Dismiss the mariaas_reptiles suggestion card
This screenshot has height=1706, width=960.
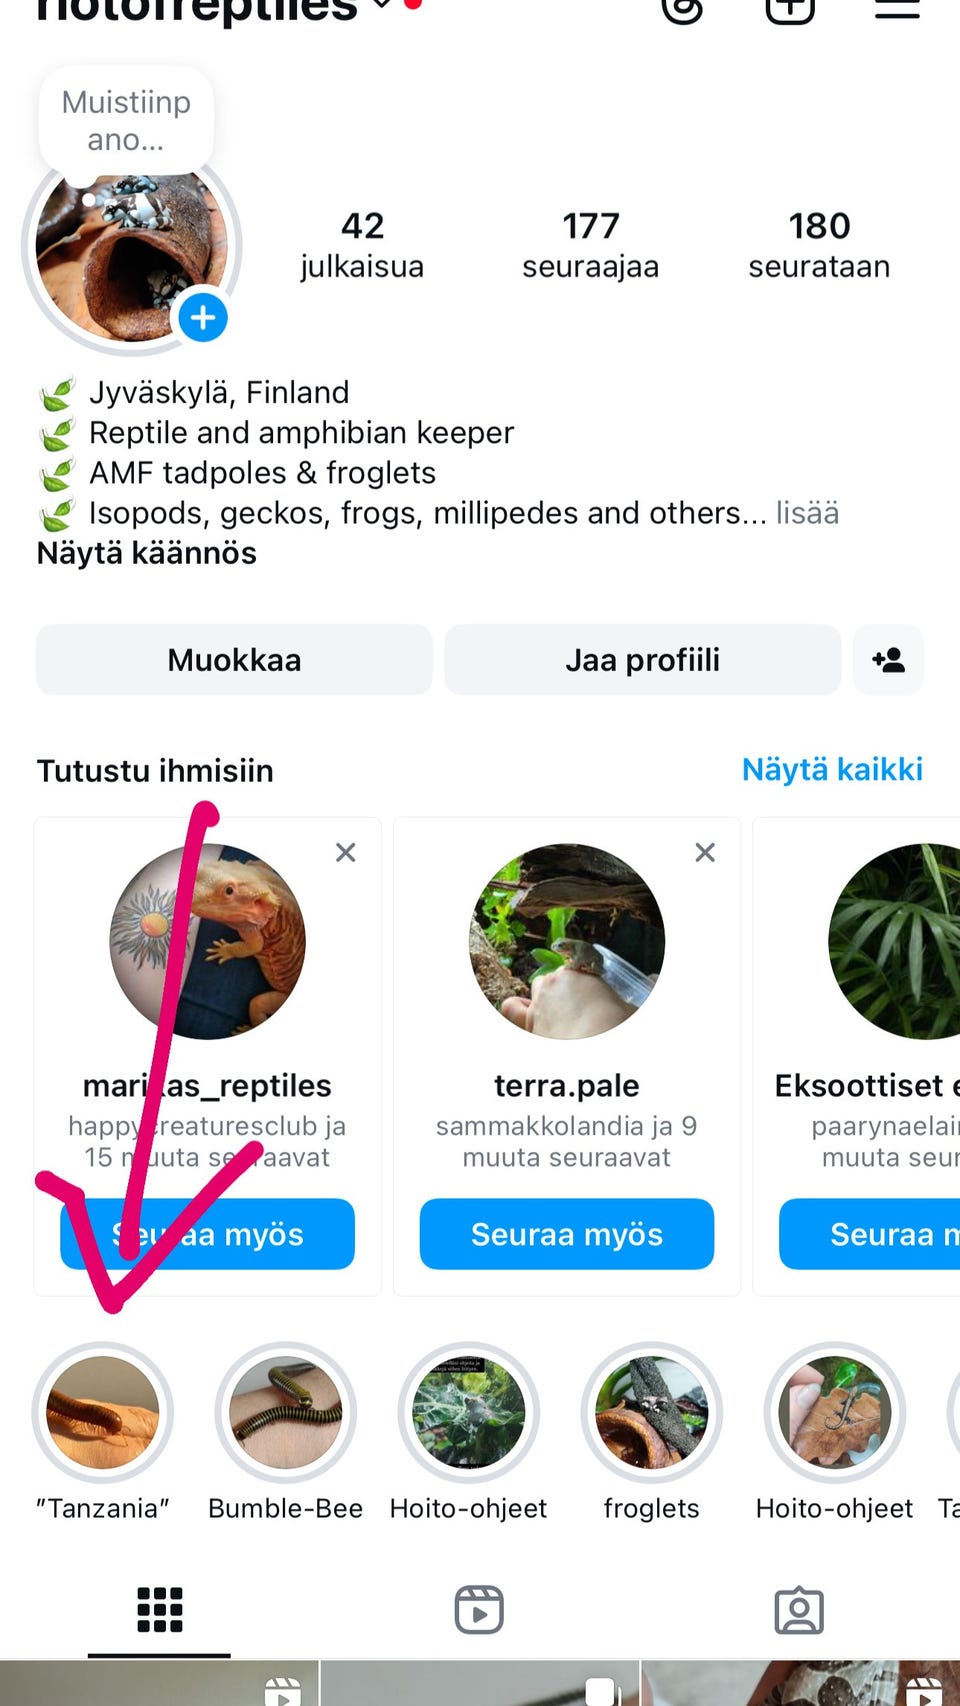point(346,852)
